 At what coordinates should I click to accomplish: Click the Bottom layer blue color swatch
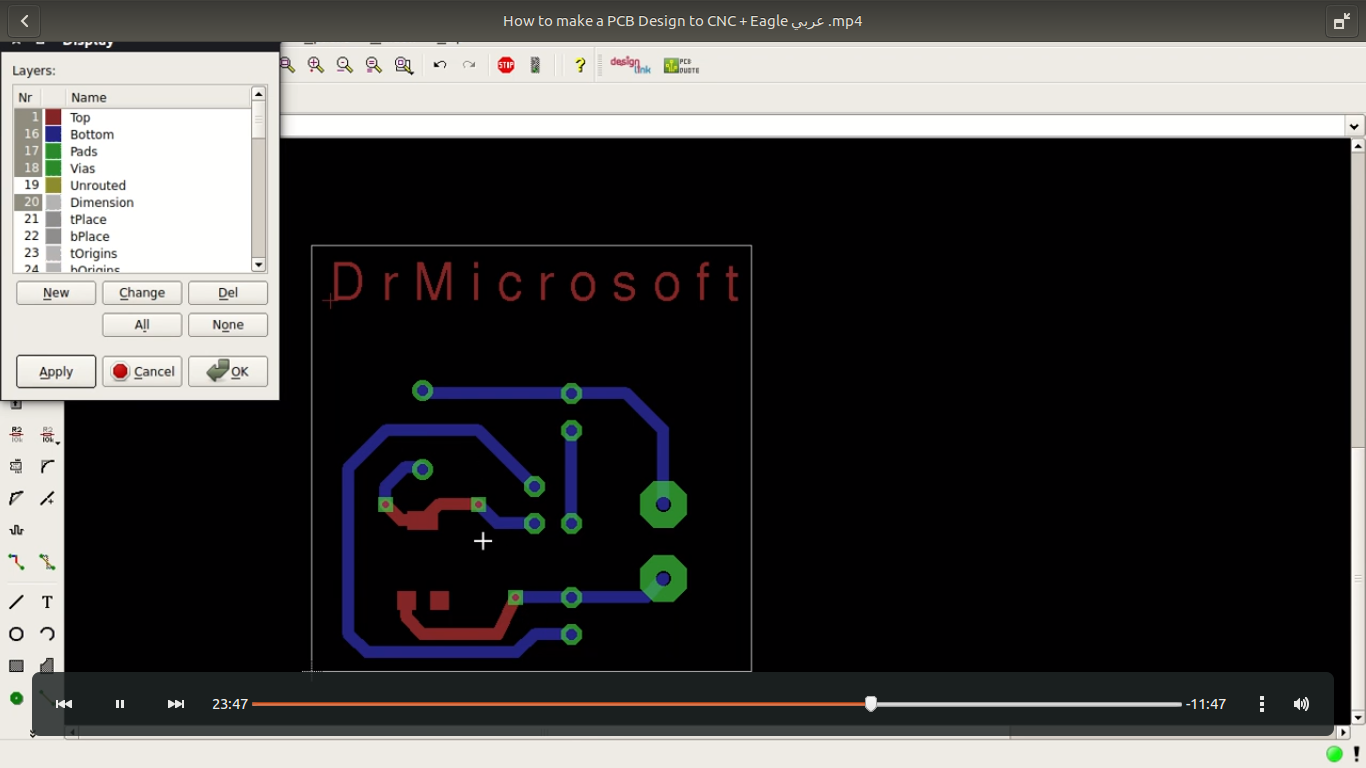(x=54, y=134)
